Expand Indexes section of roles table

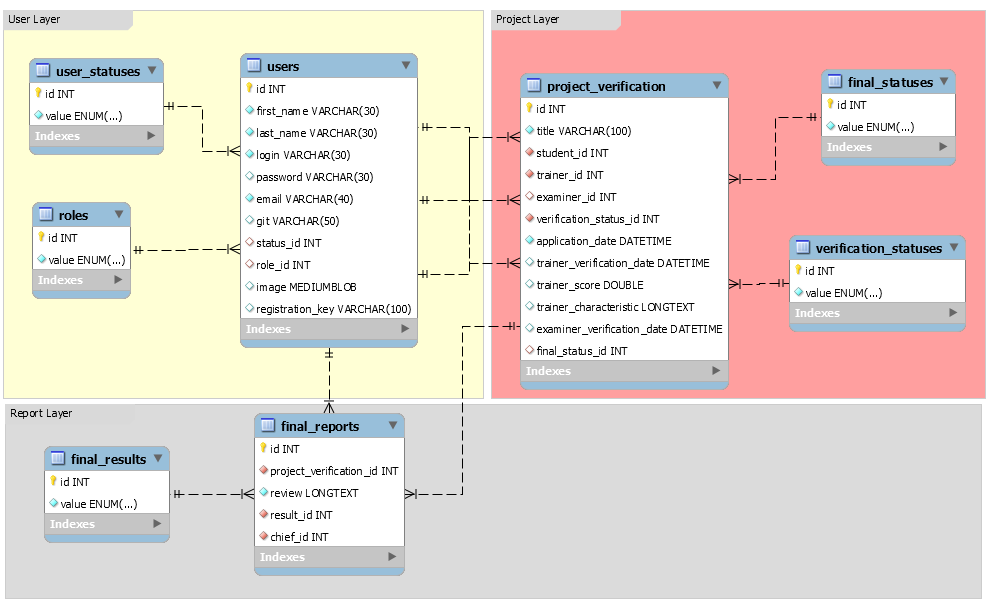tap(118, 279)
